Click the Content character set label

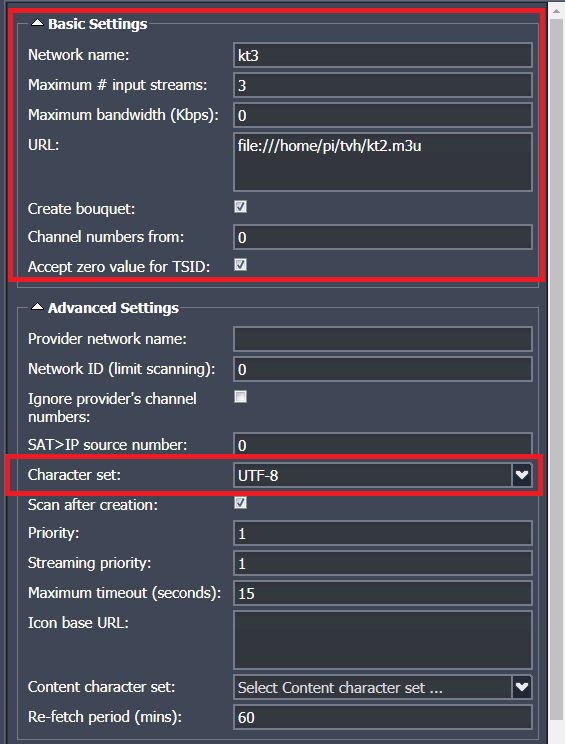tap(101, 687)
